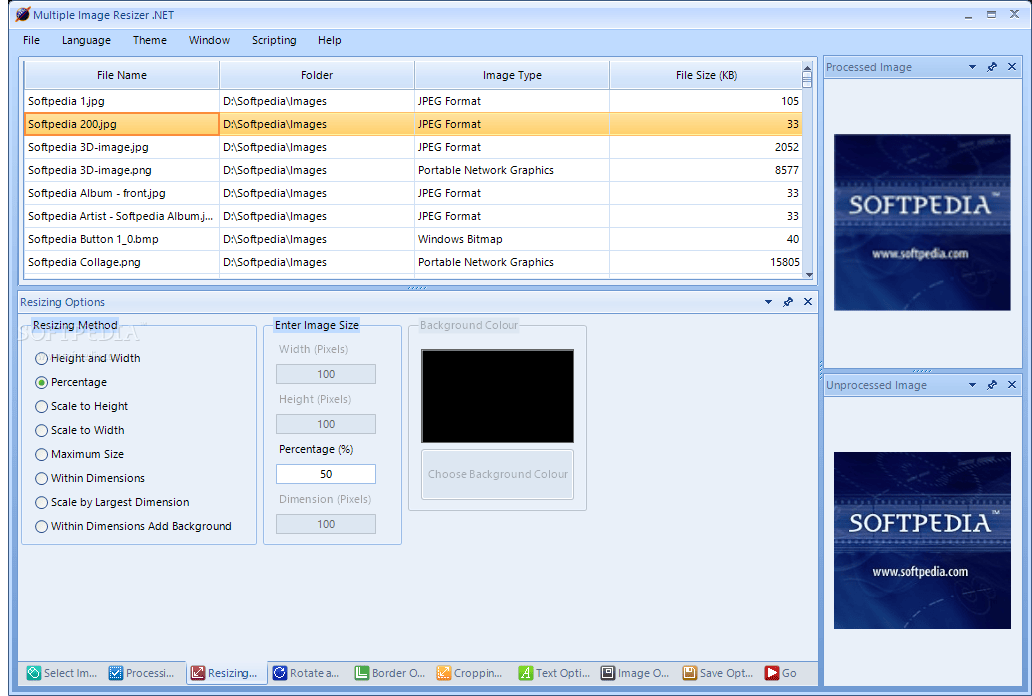This screenshot has width=1032, height=696.
Task: Select the Height and Width radio button
Action: [x=41, y=358]
